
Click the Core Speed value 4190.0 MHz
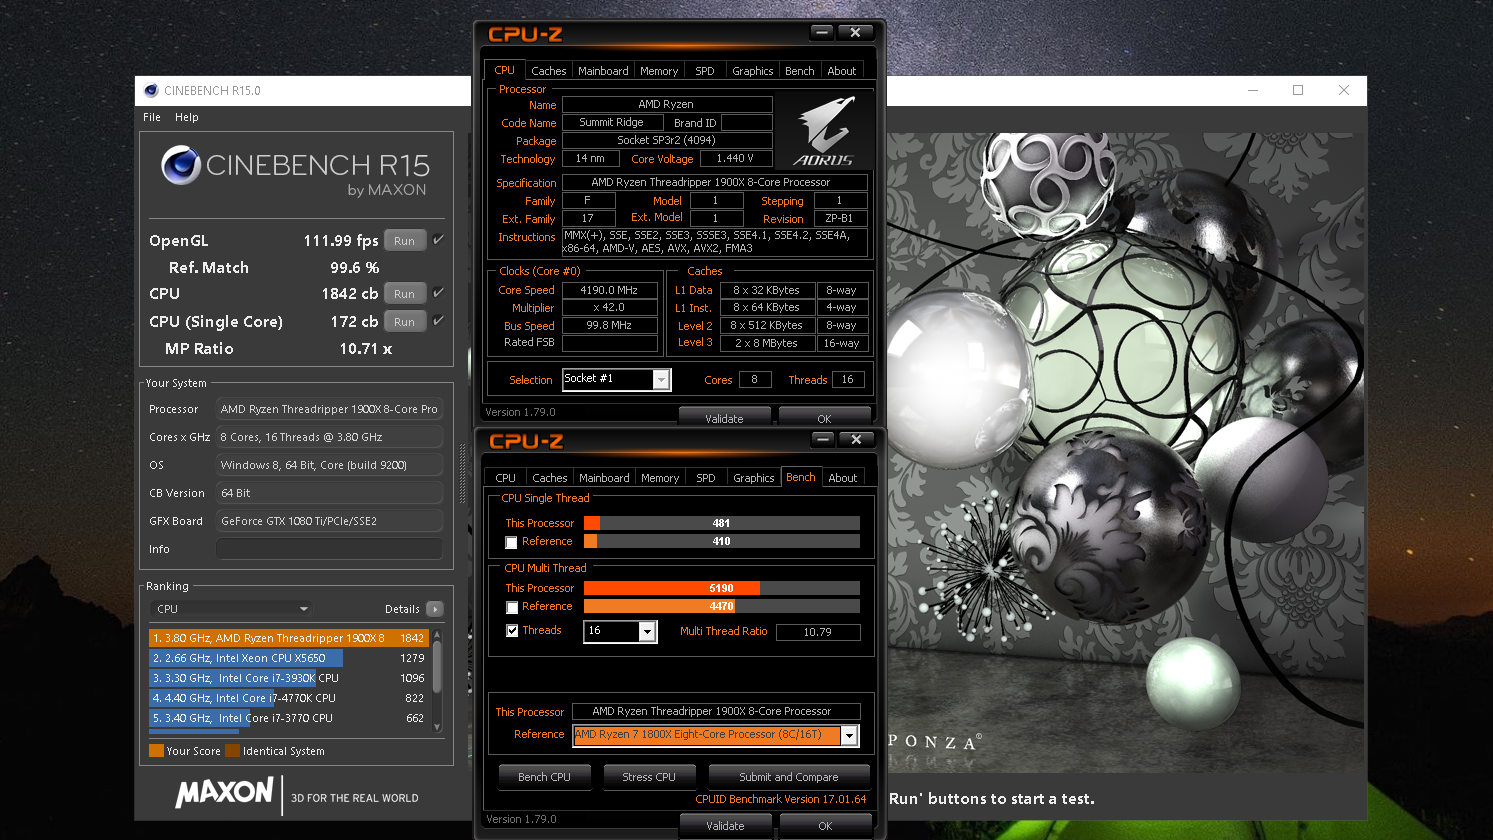[609, 290]
